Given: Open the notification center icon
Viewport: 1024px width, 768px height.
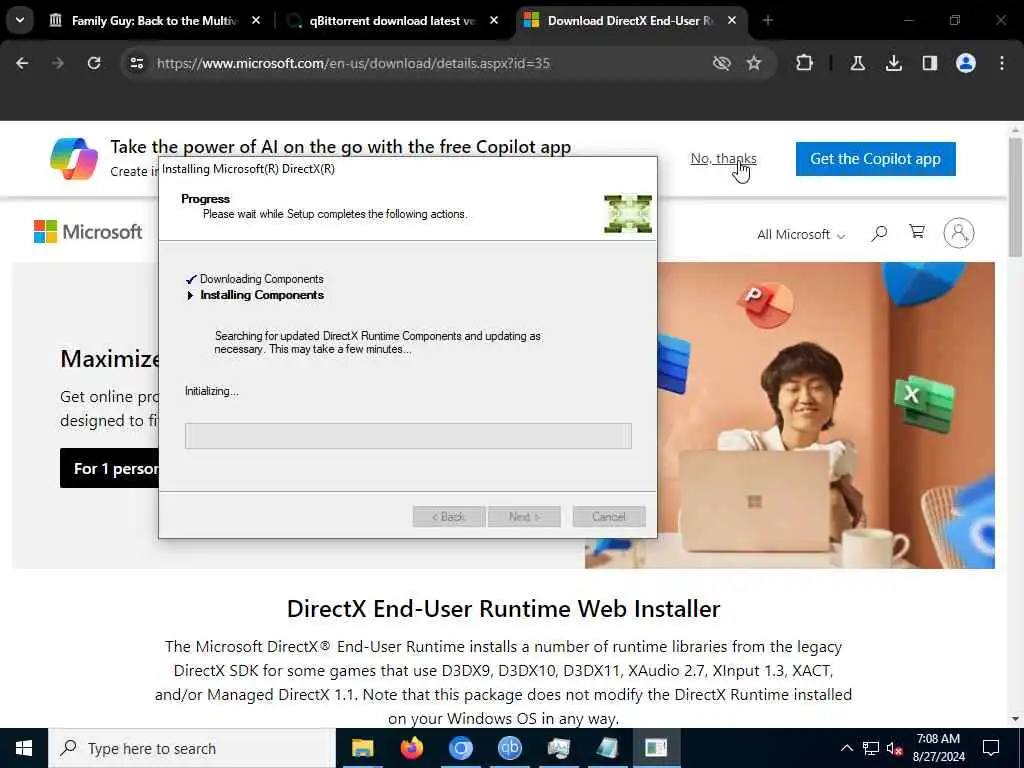Looking at the screenshot, I should 991,748.
